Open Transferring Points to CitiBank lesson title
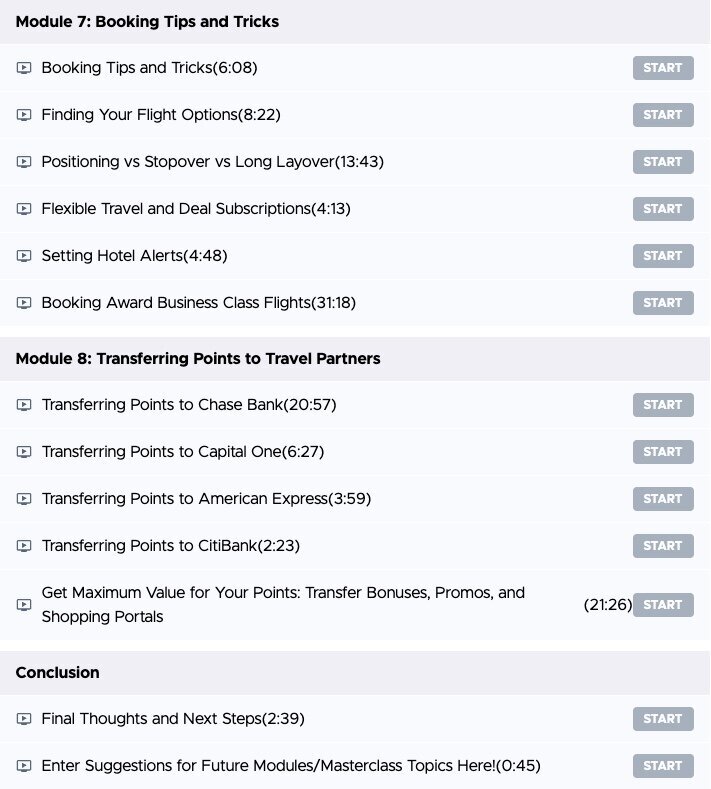The image size is (711, 789). point(171,546)
